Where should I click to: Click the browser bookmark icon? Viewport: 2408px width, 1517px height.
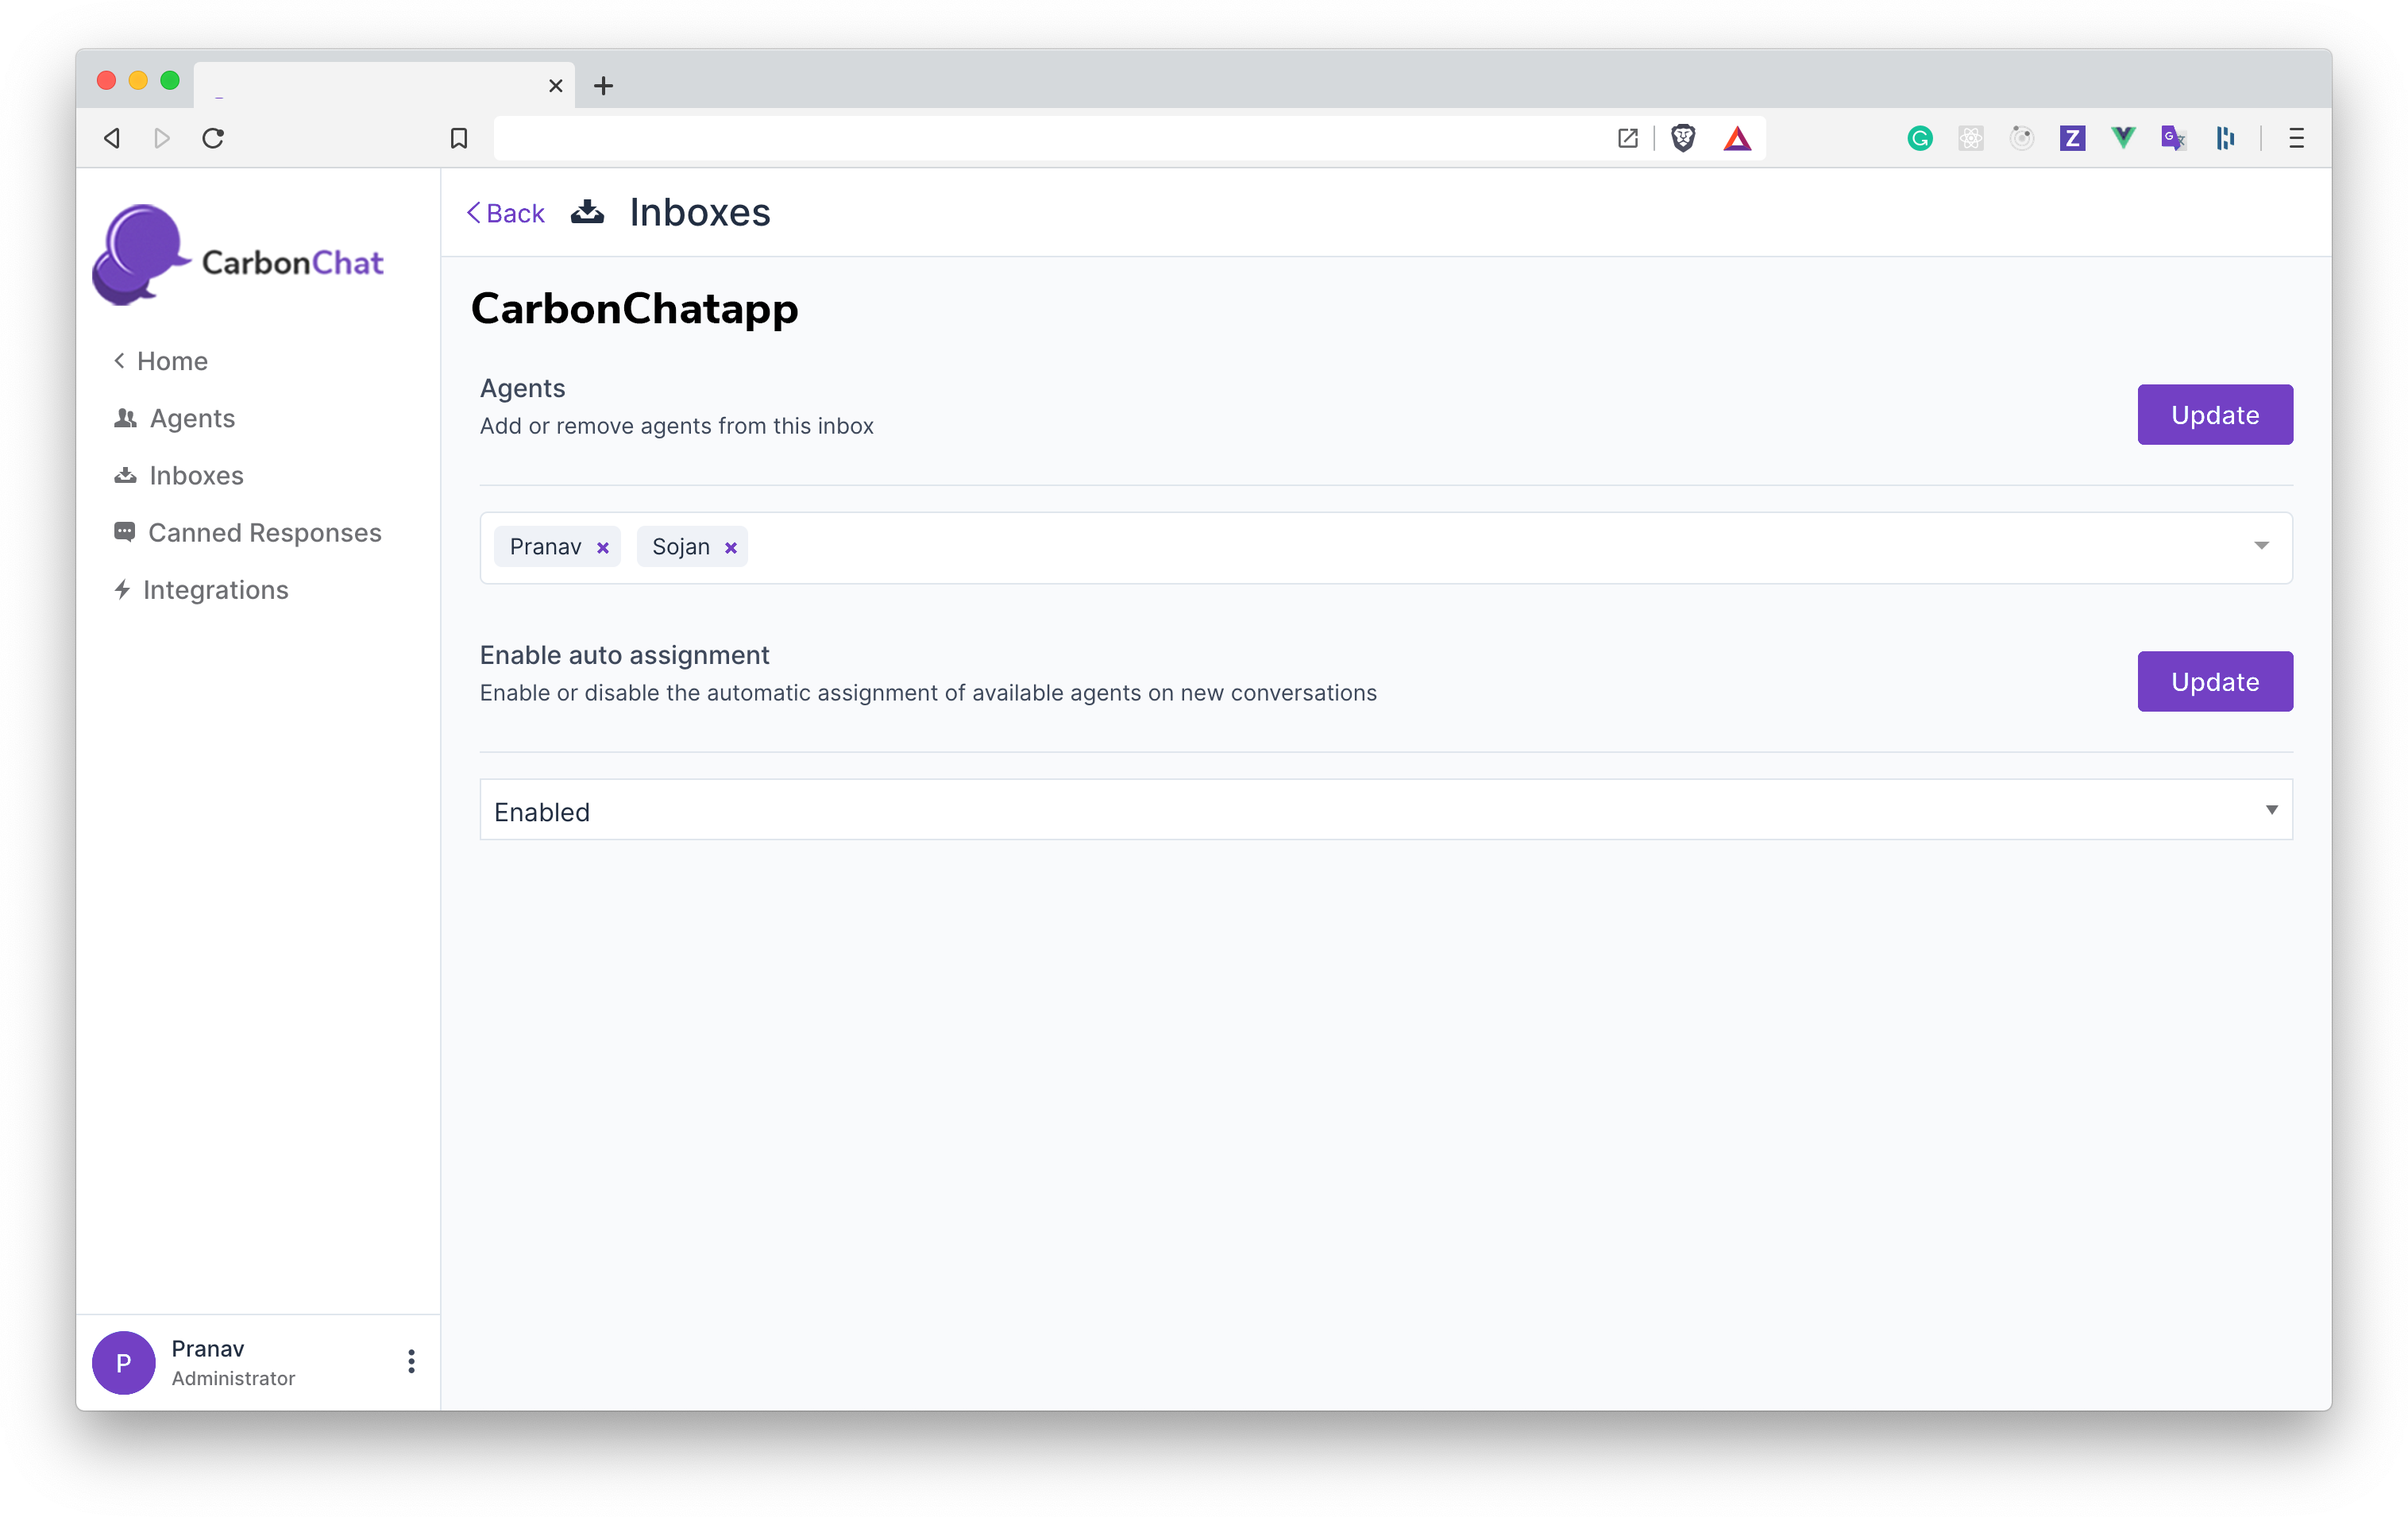(459, 138)
